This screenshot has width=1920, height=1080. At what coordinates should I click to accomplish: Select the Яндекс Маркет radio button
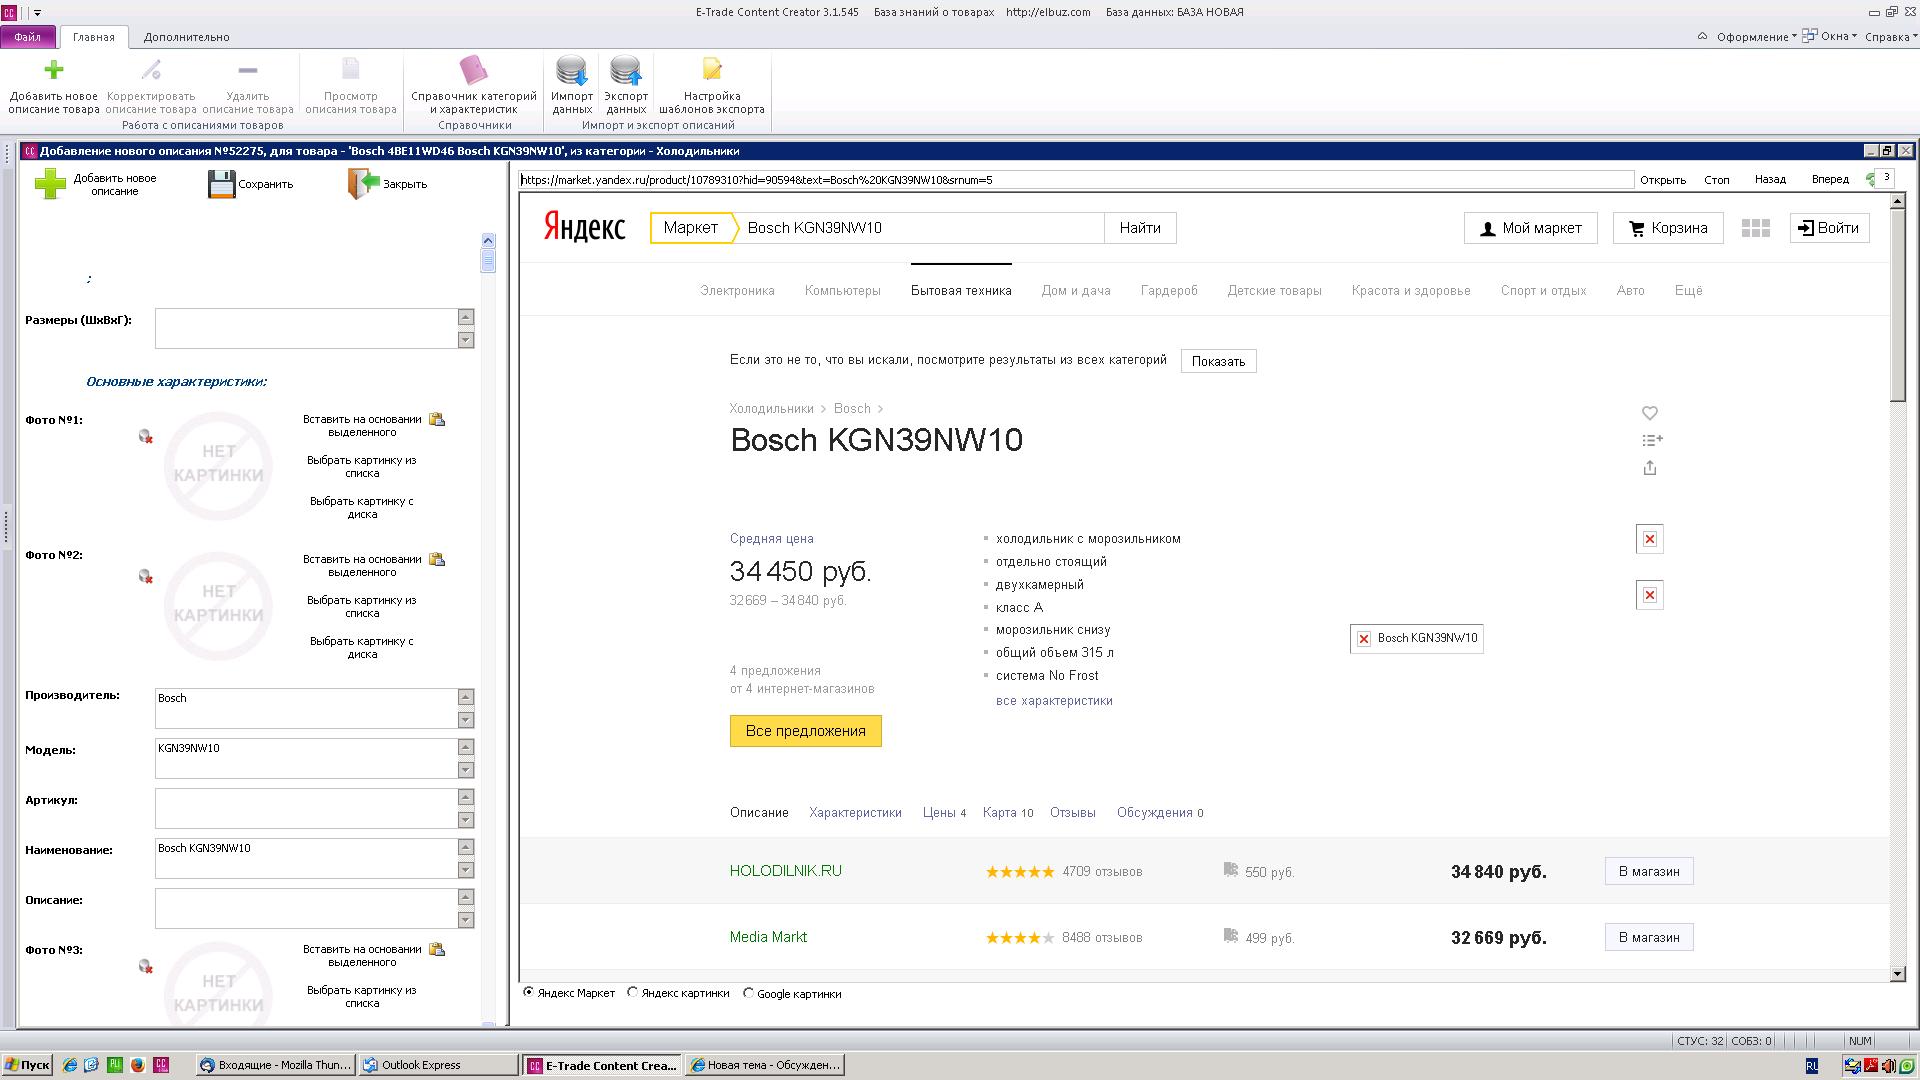(529, 993)
